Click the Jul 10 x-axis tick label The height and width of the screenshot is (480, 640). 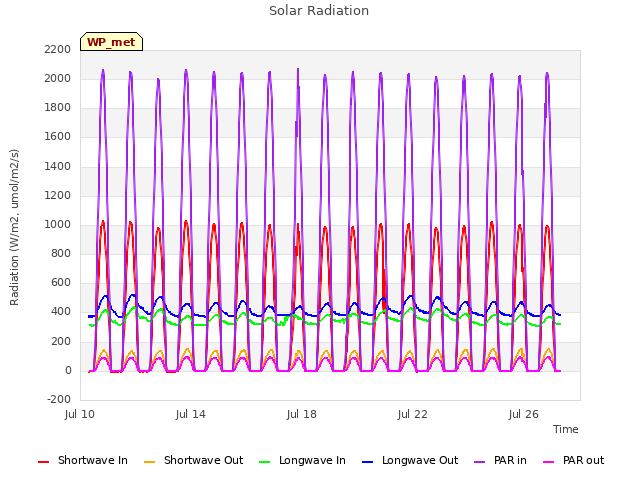80,415
